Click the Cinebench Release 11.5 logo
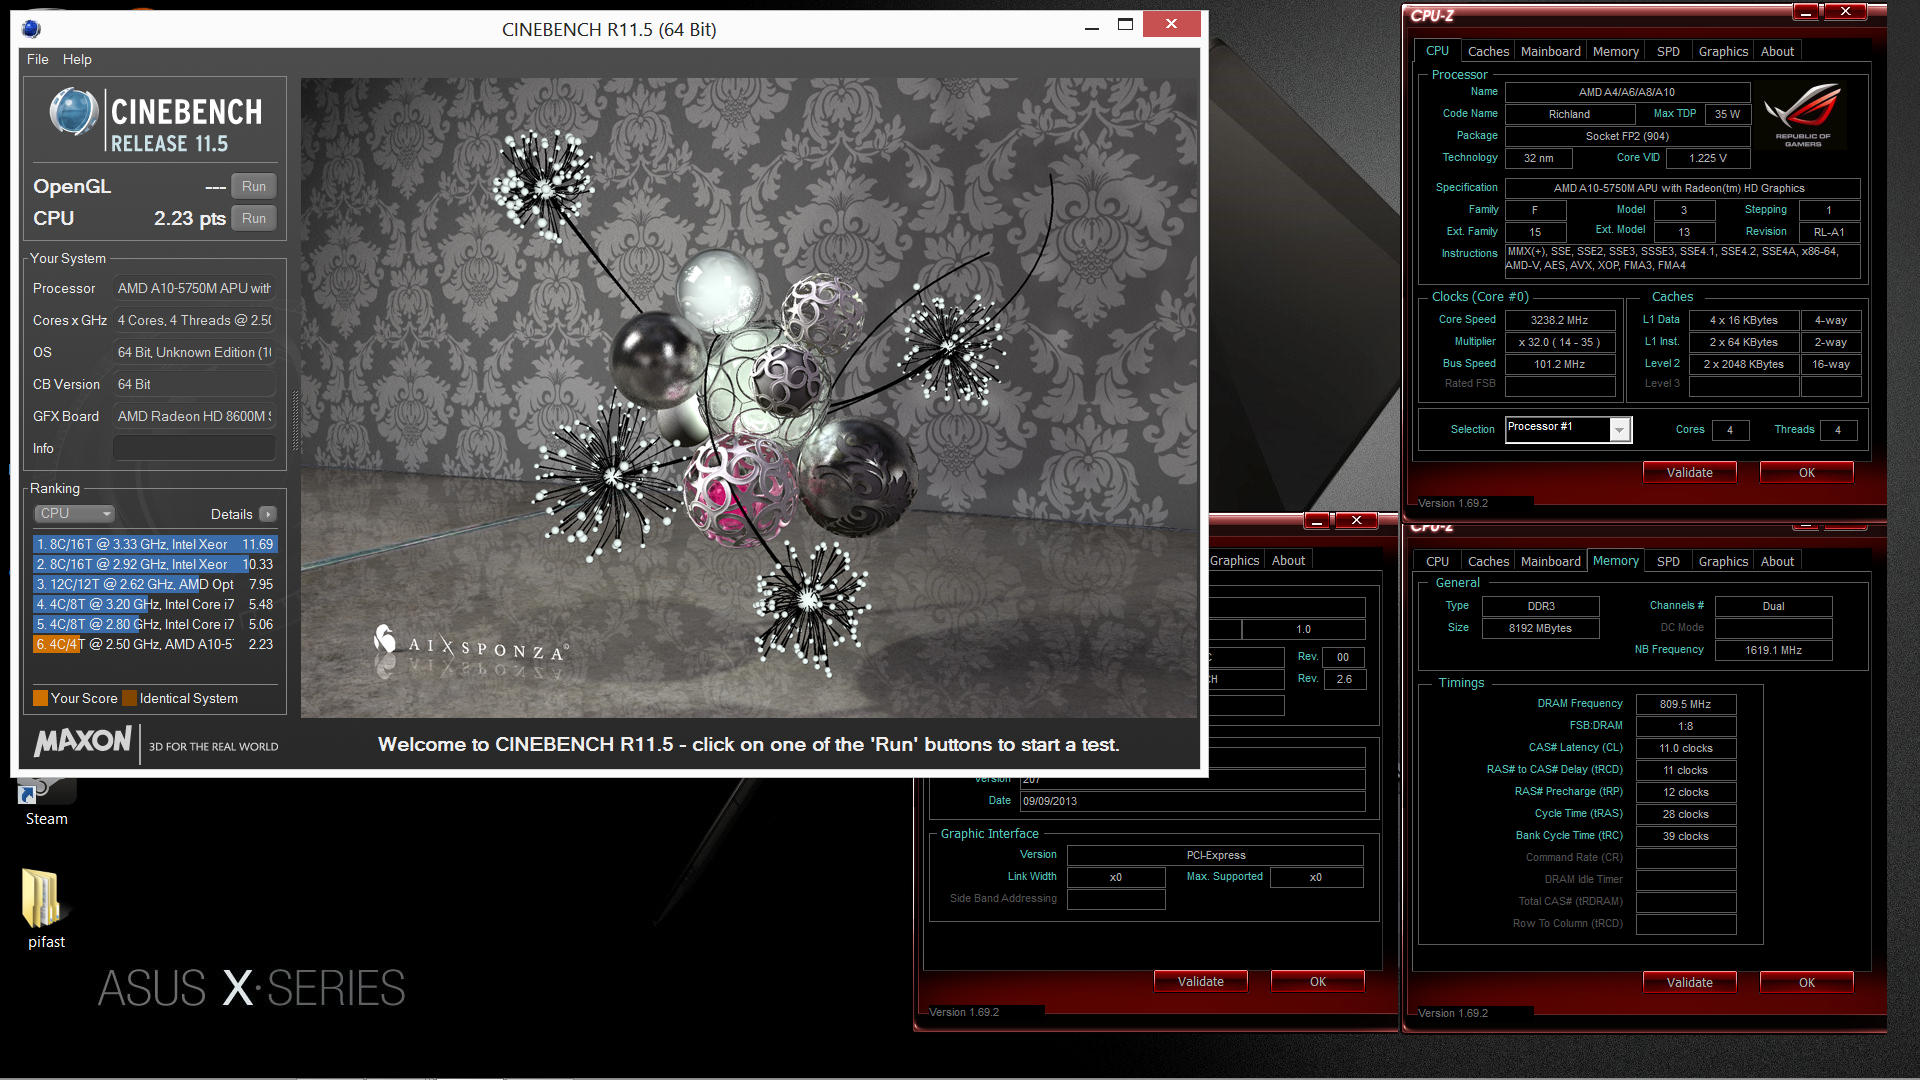The width and height of the screenshot is (1920, 1080). [155, 121]
